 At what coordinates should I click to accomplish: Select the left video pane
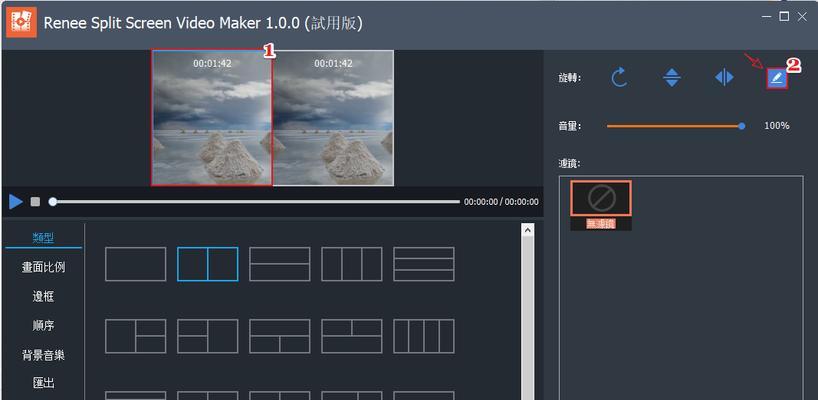point(212,118)
